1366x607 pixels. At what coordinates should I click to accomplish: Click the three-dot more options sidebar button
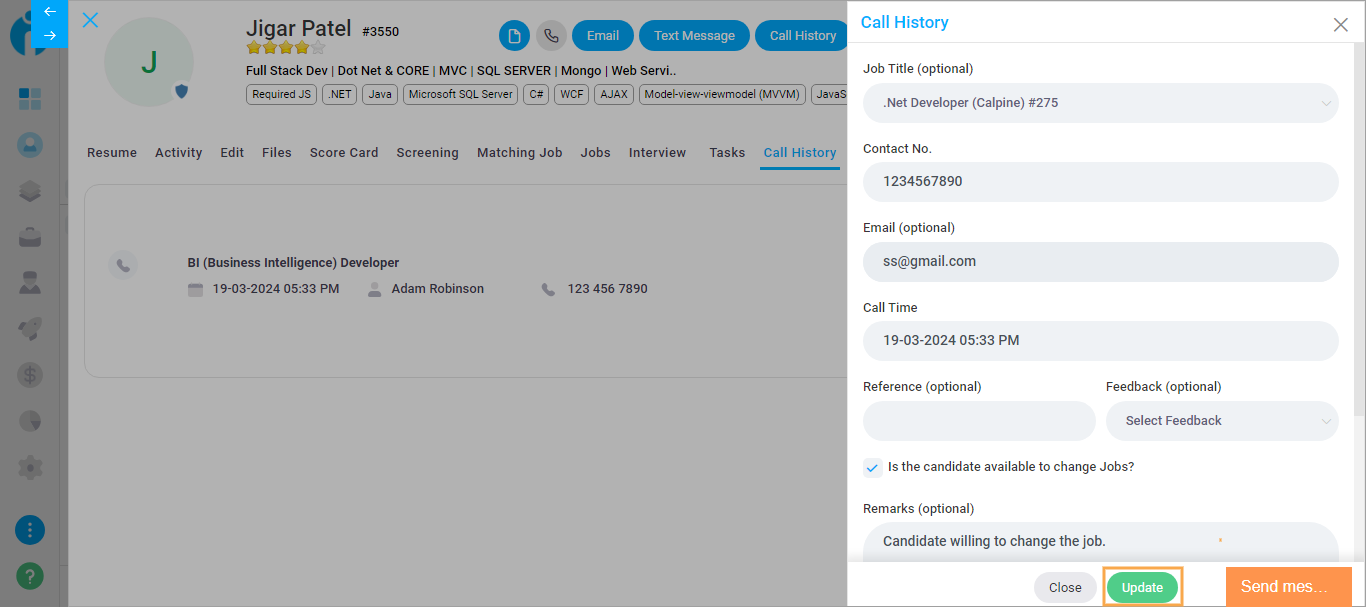click(30, 530)
